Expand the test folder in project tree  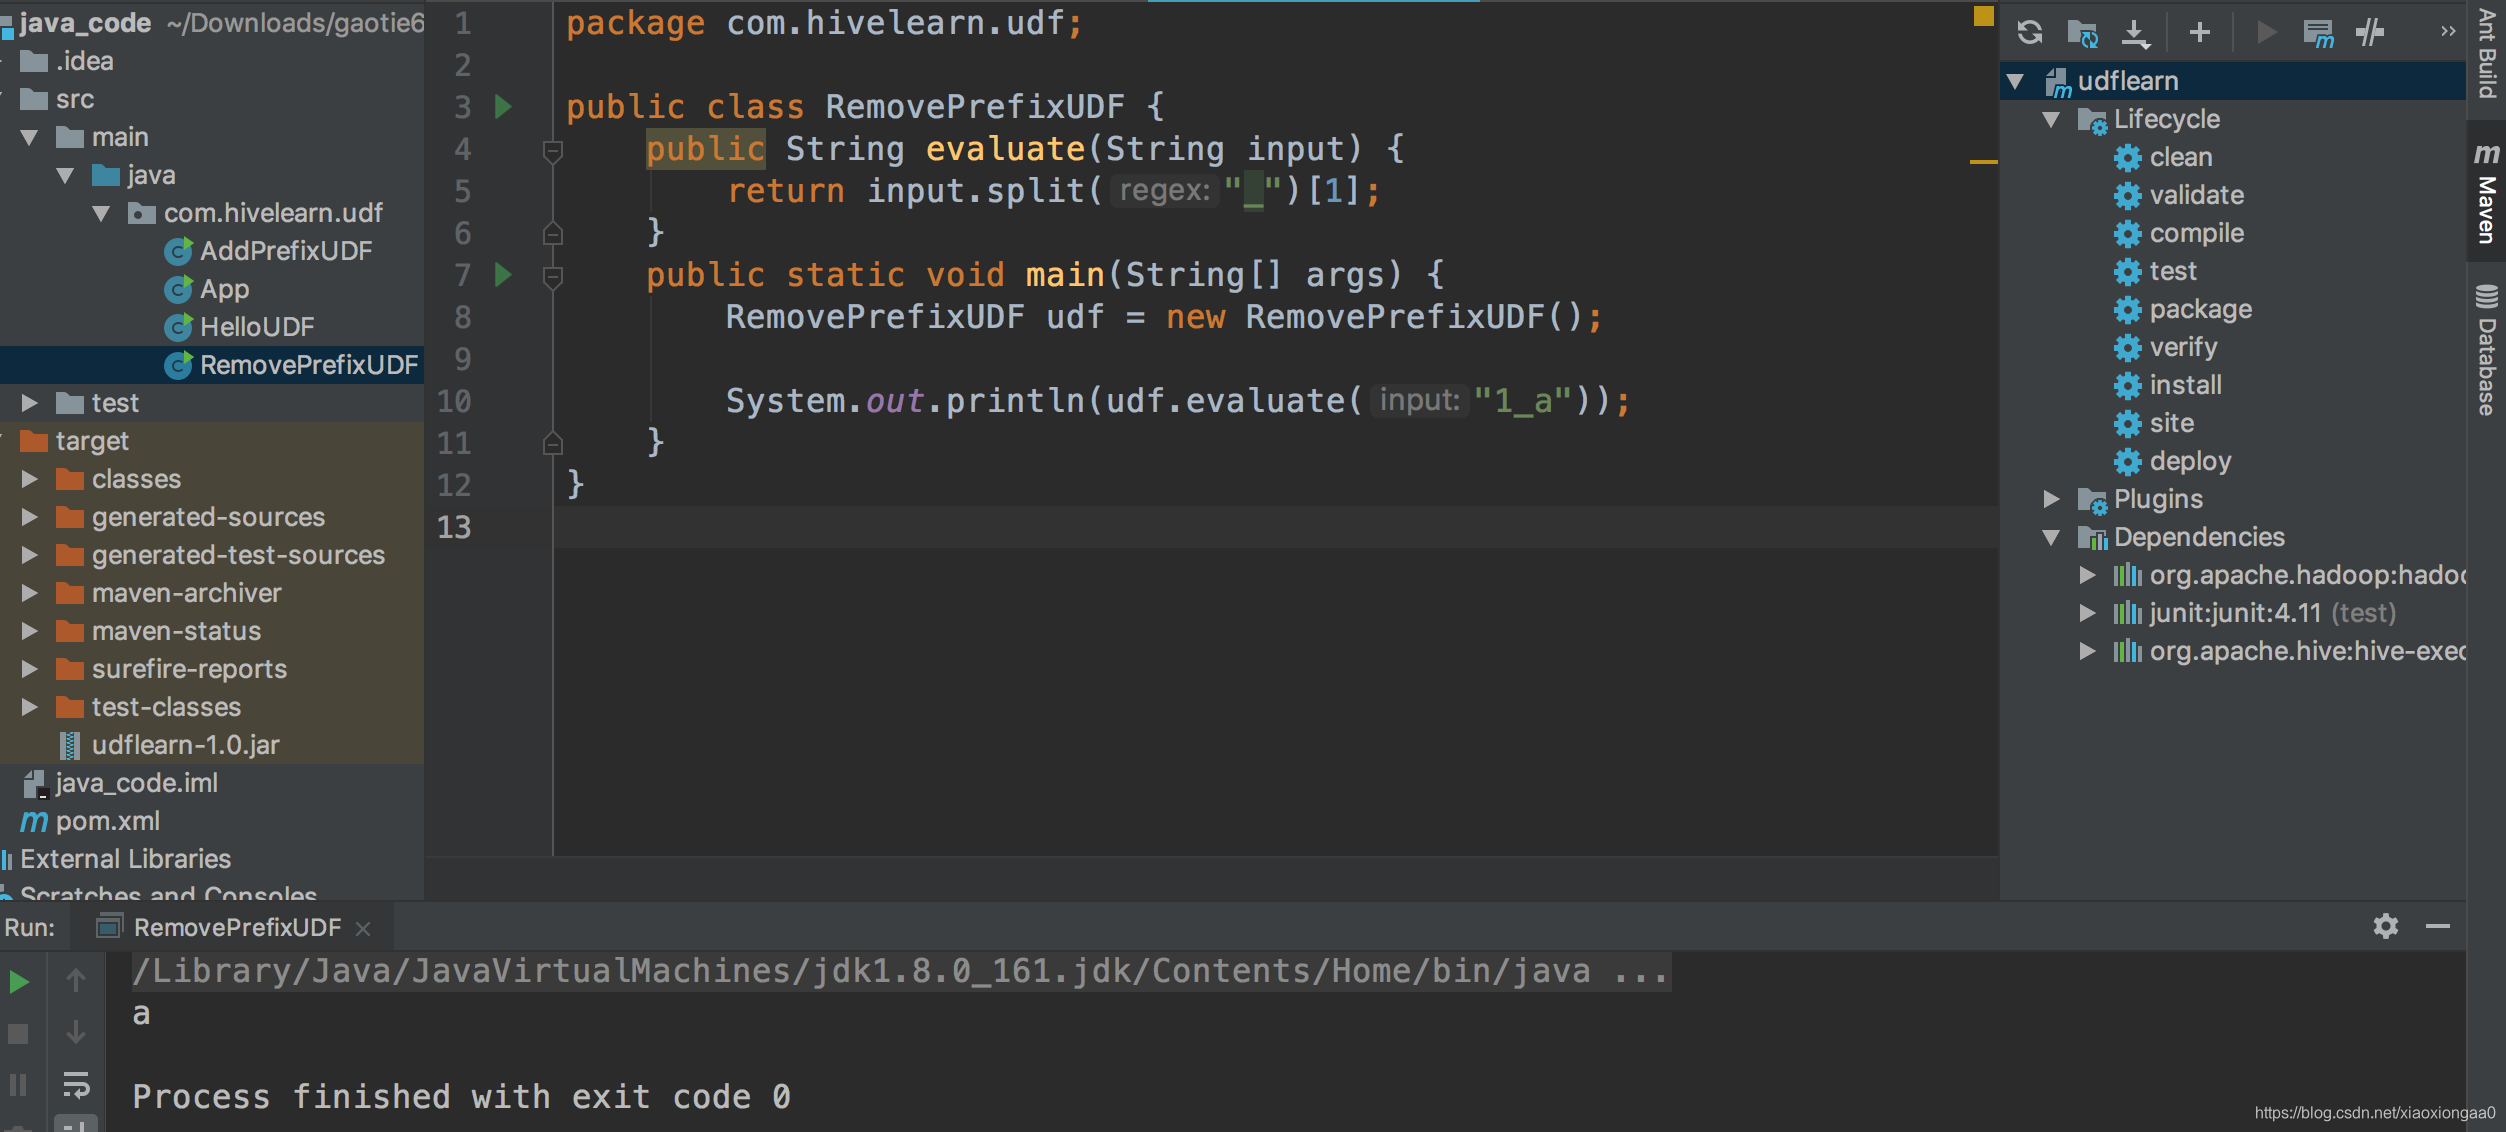click(x=29, y=403)
